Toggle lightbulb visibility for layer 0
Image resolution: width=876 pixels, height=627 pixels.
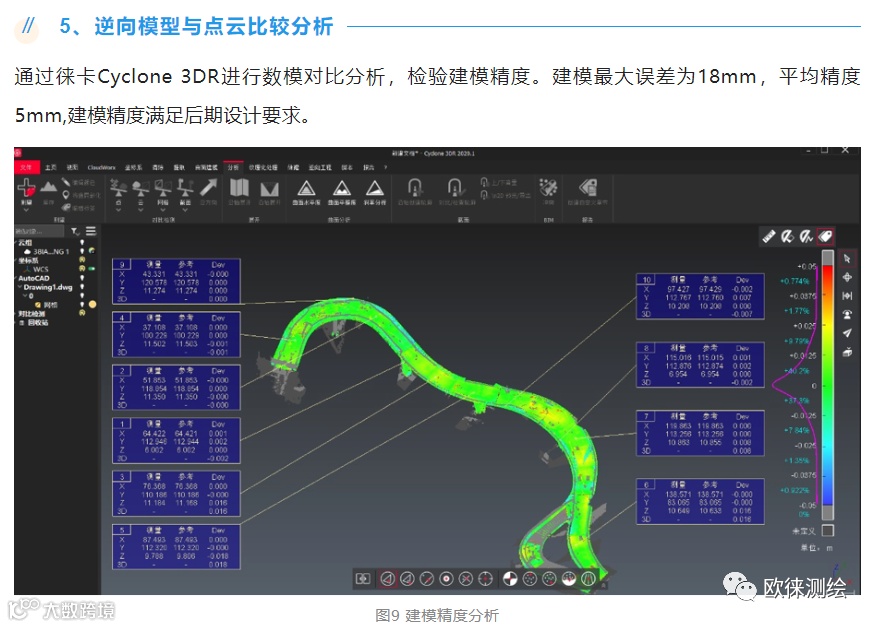82,296
